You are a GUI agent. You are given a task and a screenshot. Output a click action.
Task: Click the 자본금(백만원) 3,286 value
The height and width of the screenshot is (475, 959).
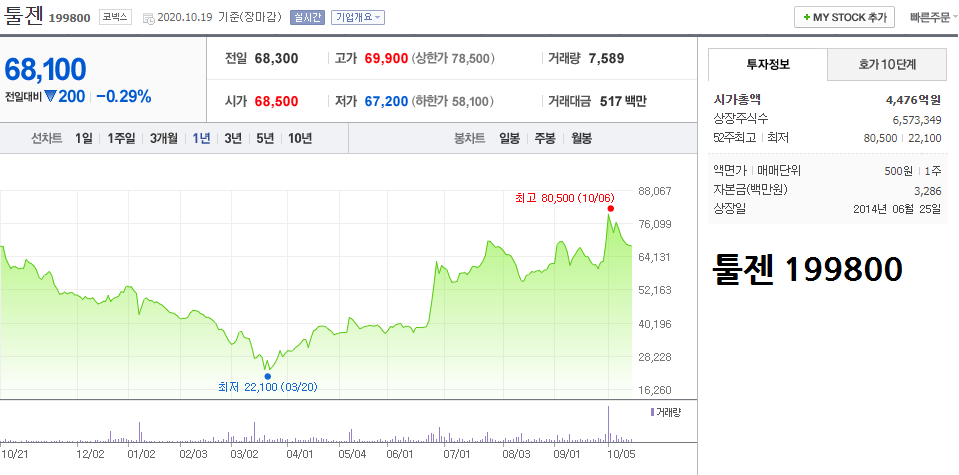pyautogui.click(x=928, y=190)
